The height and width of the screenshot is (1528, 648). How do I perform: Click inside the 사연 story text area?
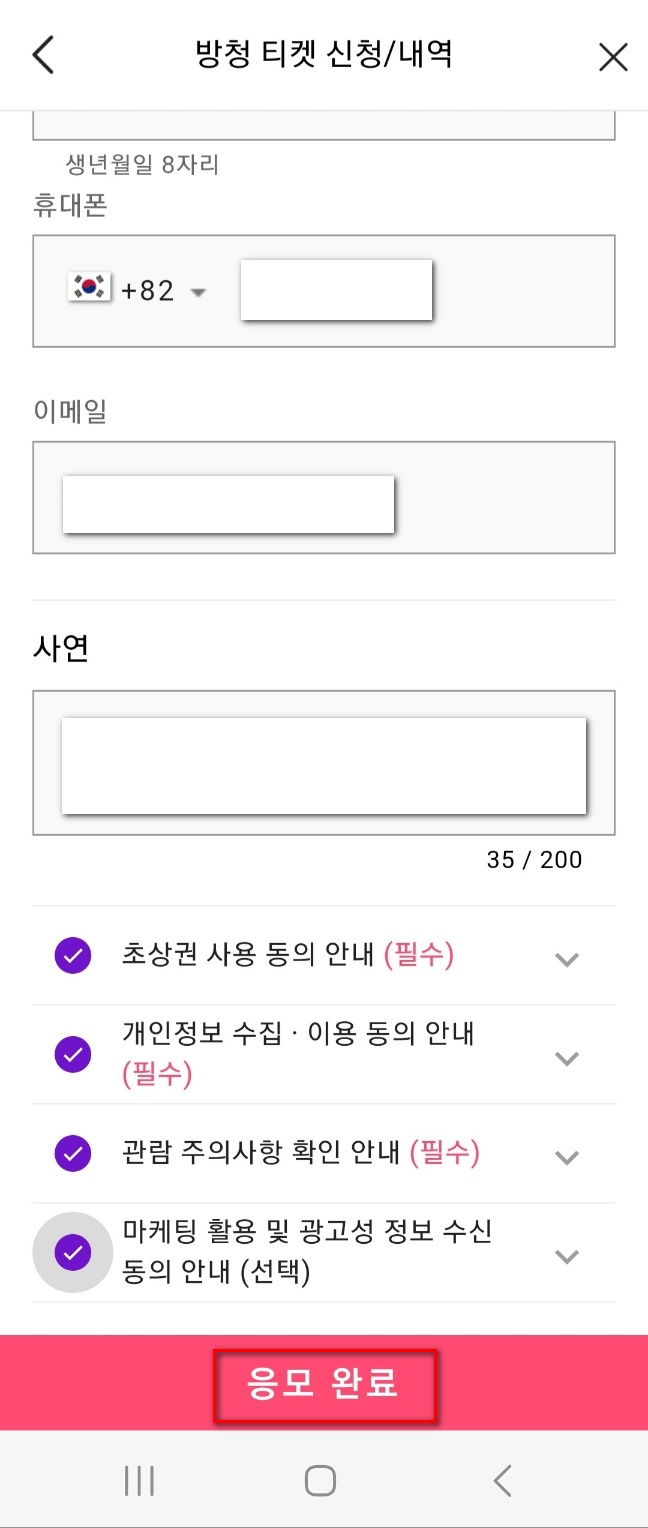(324, 765)
